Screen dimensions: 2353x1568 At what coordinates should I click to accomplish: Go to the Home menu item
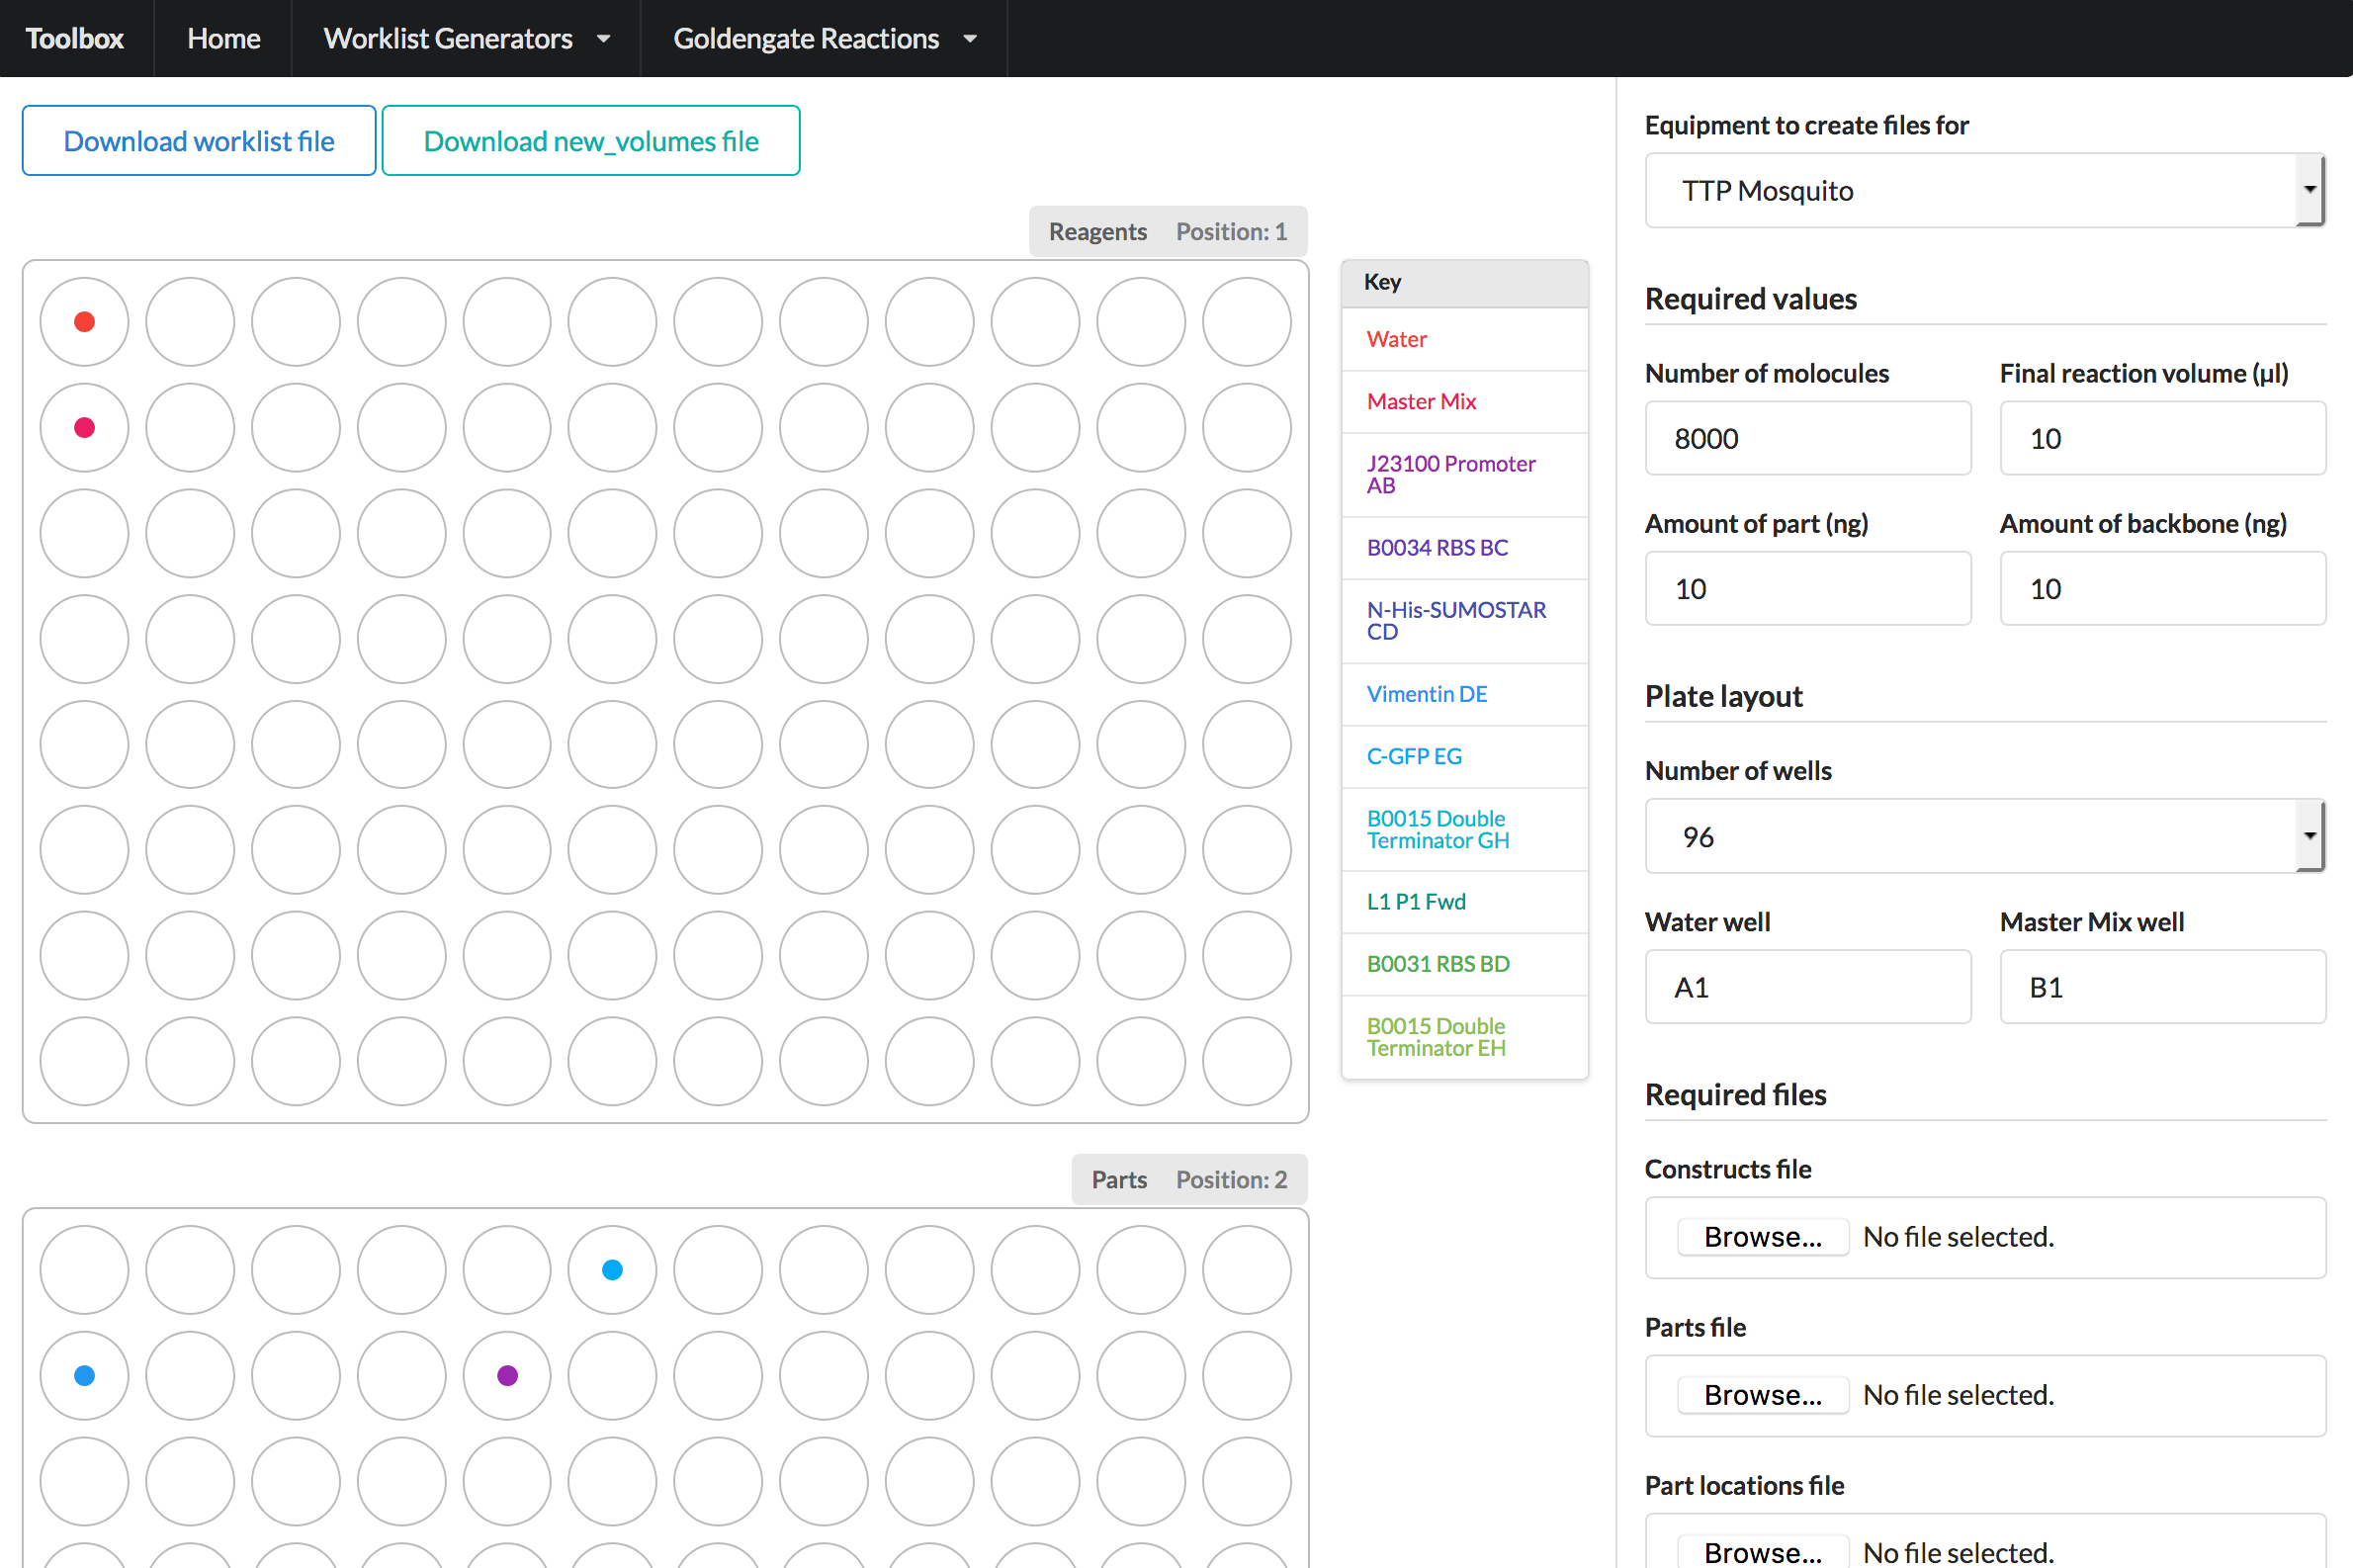(223, 39)
